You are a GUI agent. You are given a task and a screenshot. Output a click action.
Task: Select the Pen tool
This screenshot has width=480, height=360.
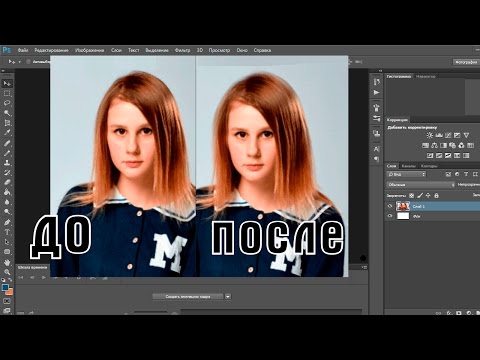point(7,222)
